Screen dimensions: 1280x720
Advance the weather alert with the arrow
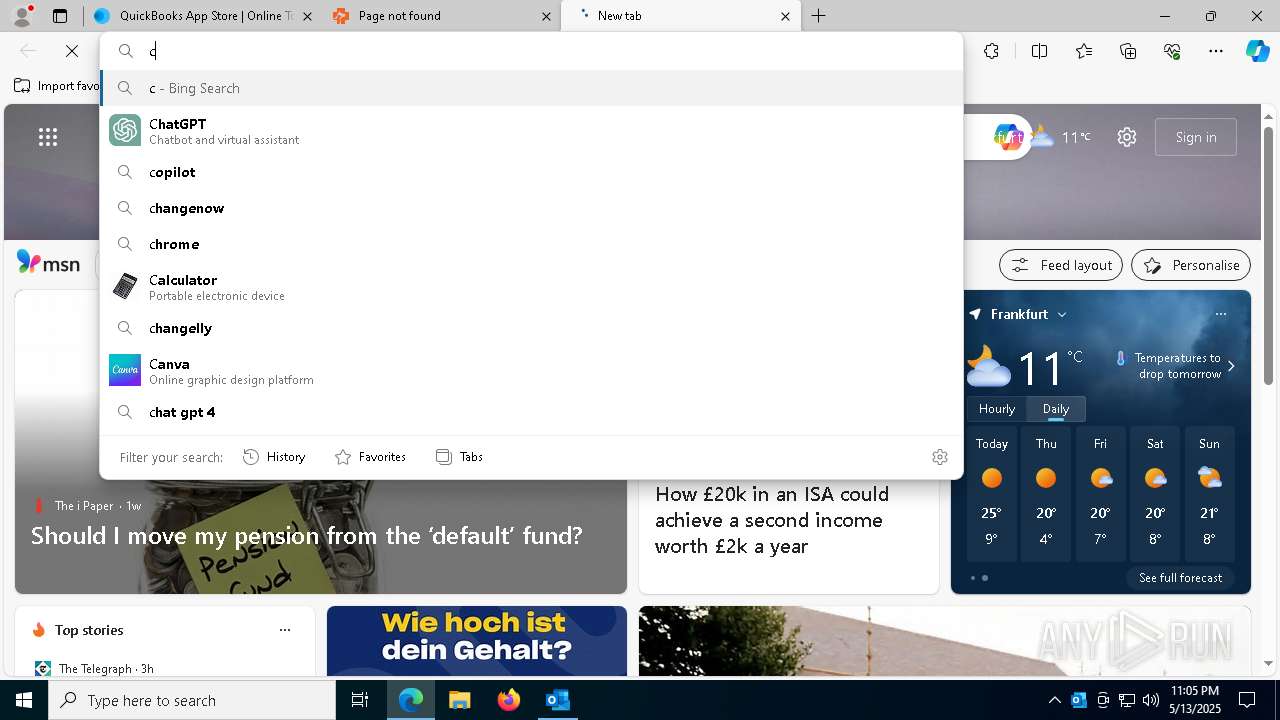(1231, 366)
